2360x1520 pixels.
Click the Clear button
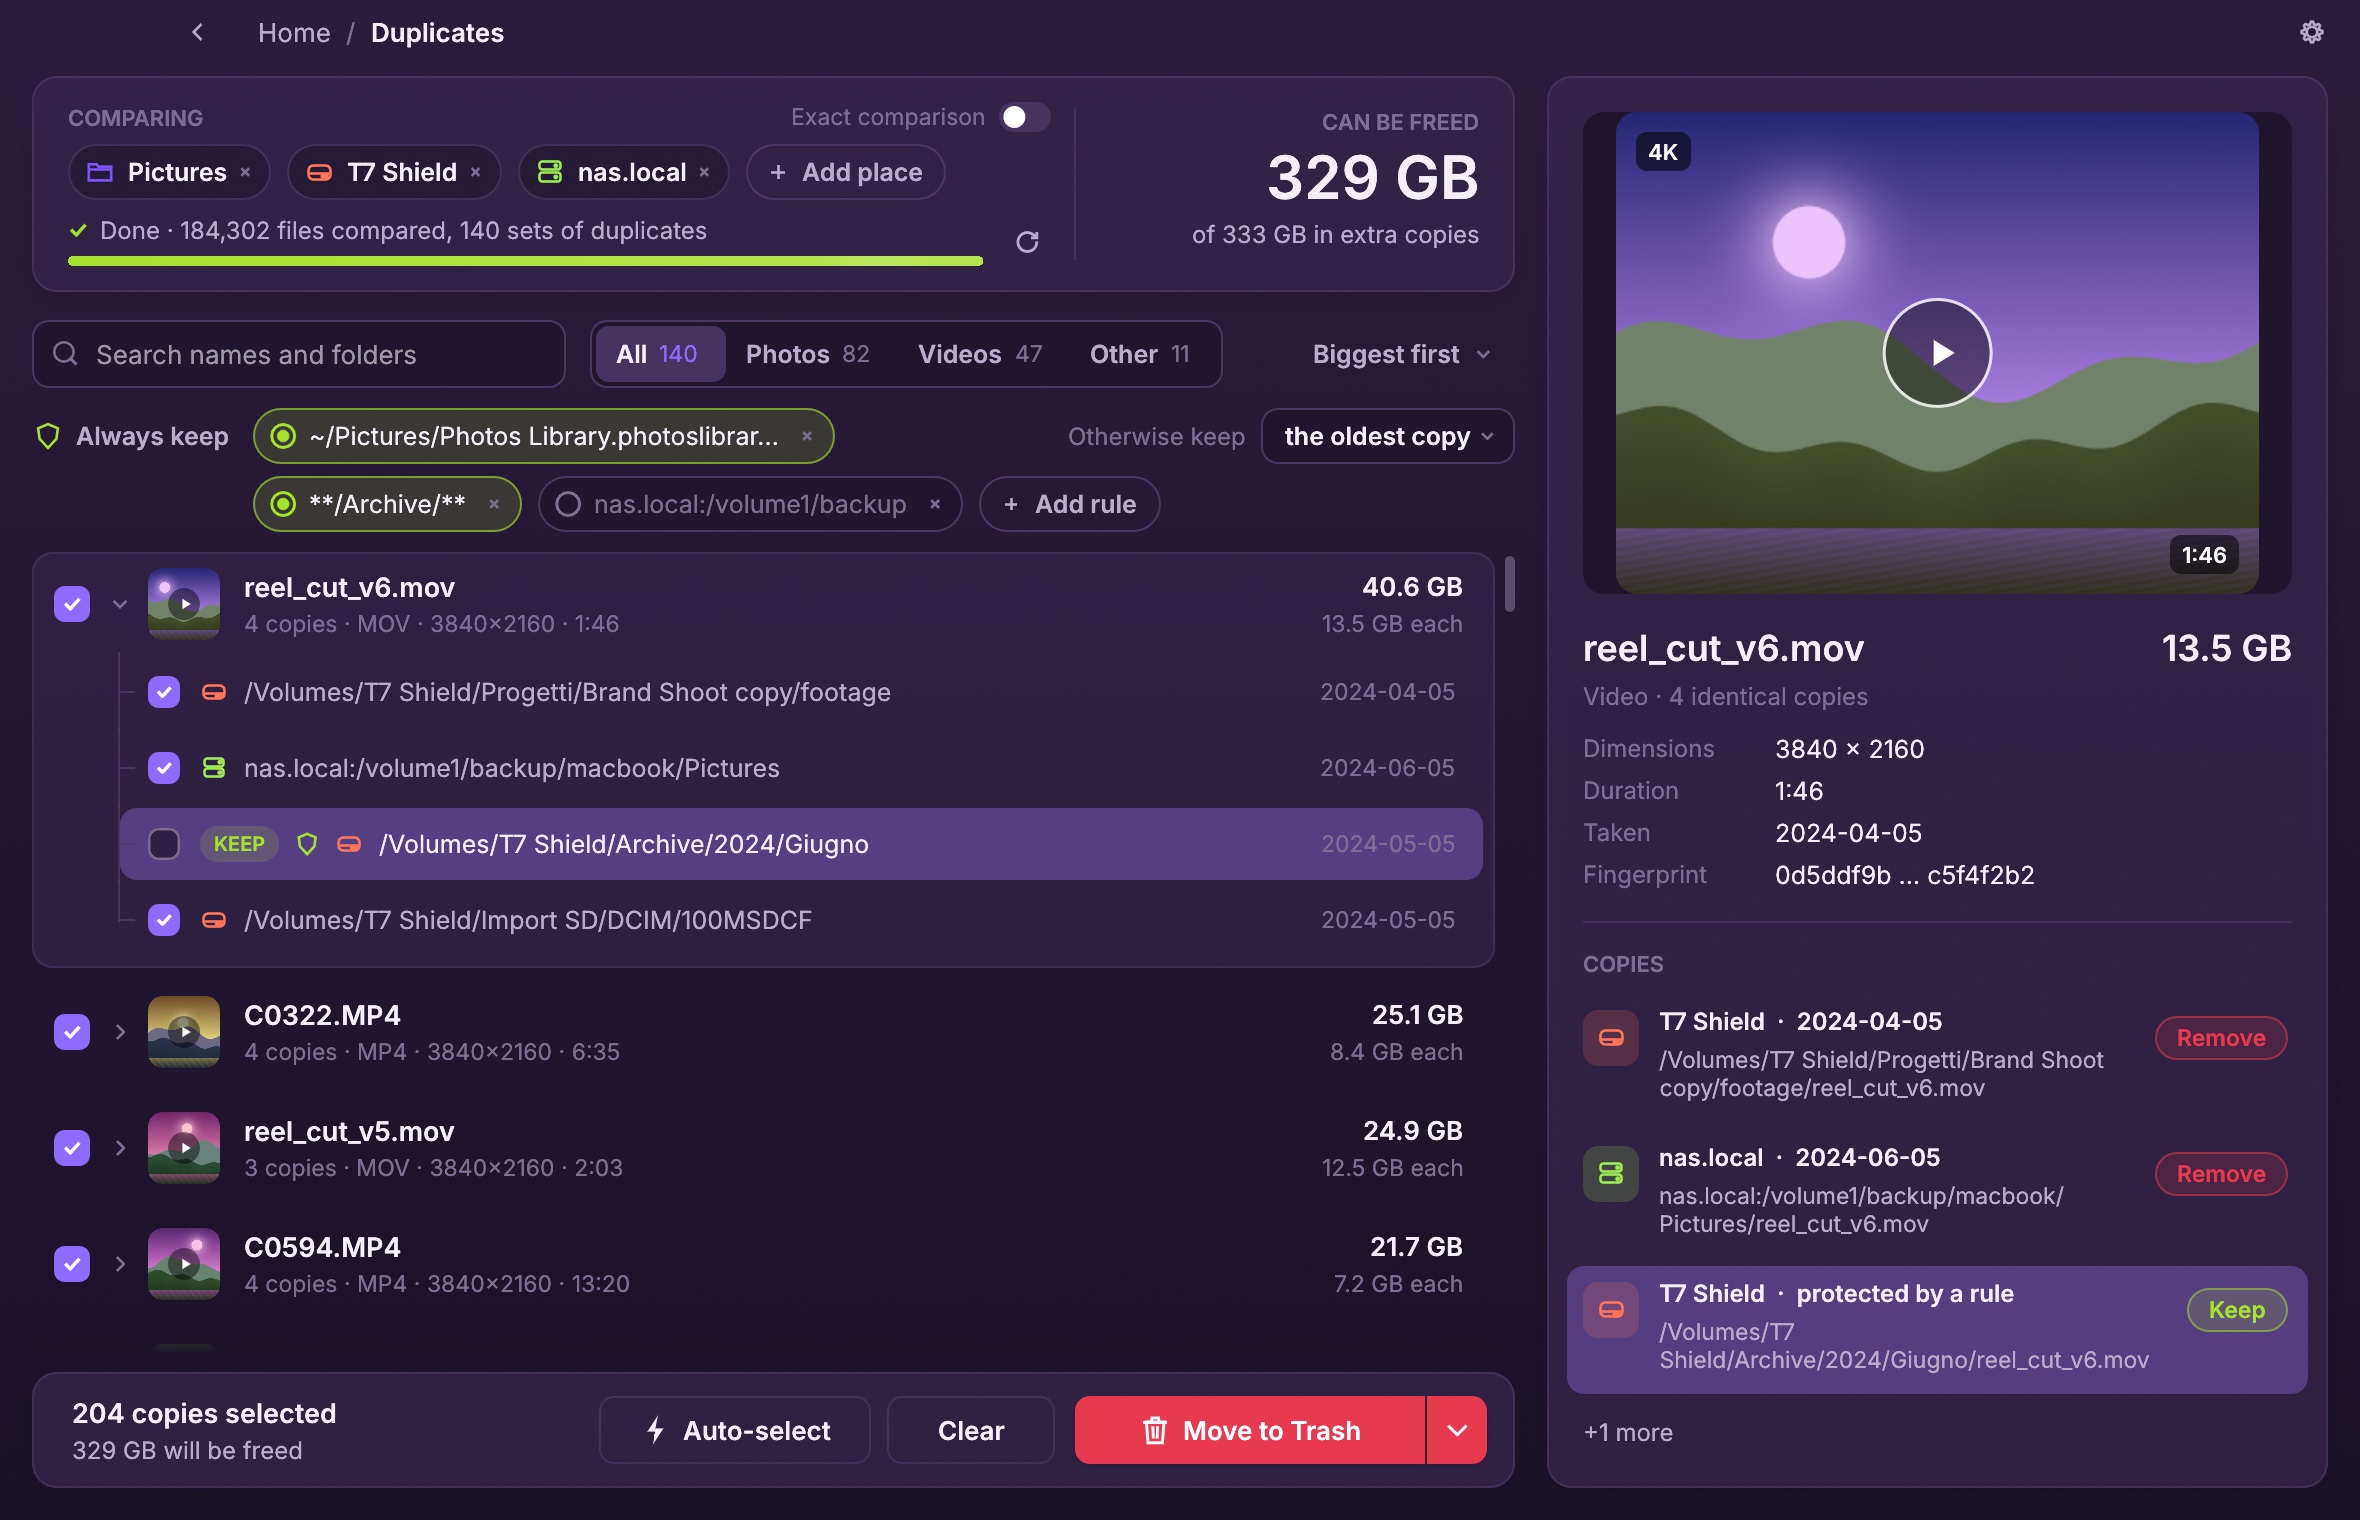[x=971, y=1430]
